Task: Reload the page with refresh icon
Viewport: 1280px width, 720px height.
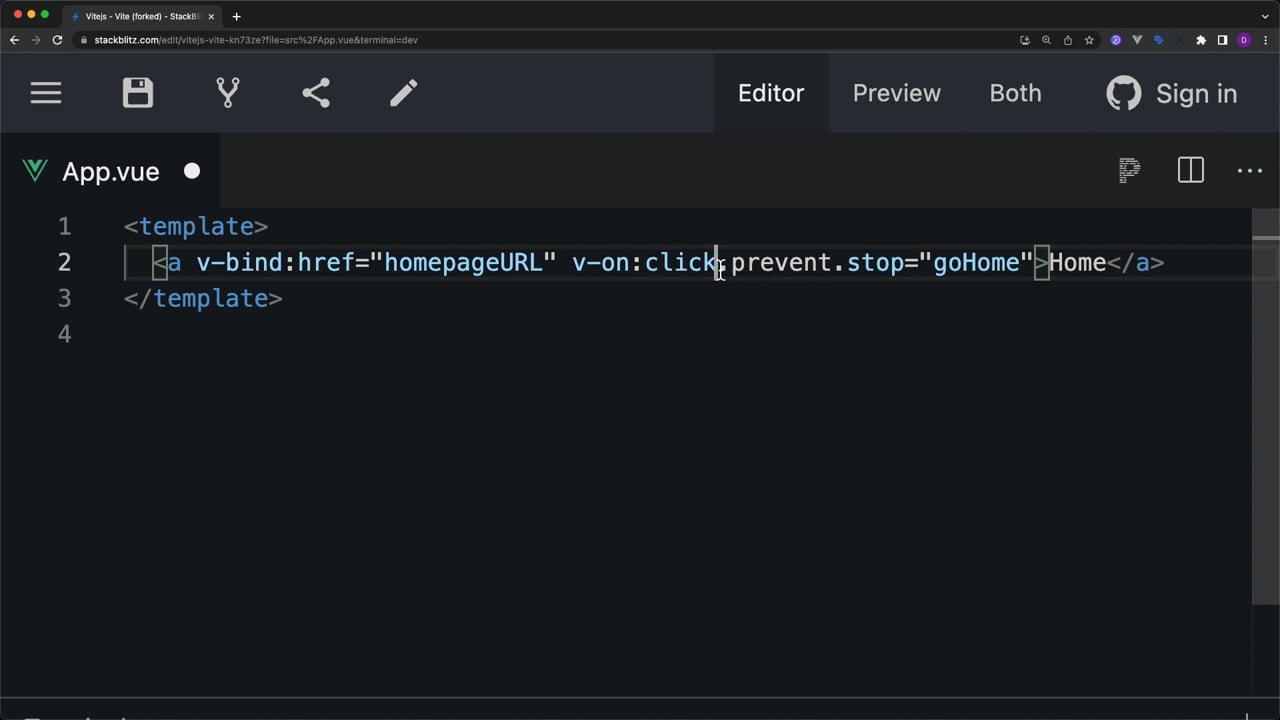Action: [57, 40]
